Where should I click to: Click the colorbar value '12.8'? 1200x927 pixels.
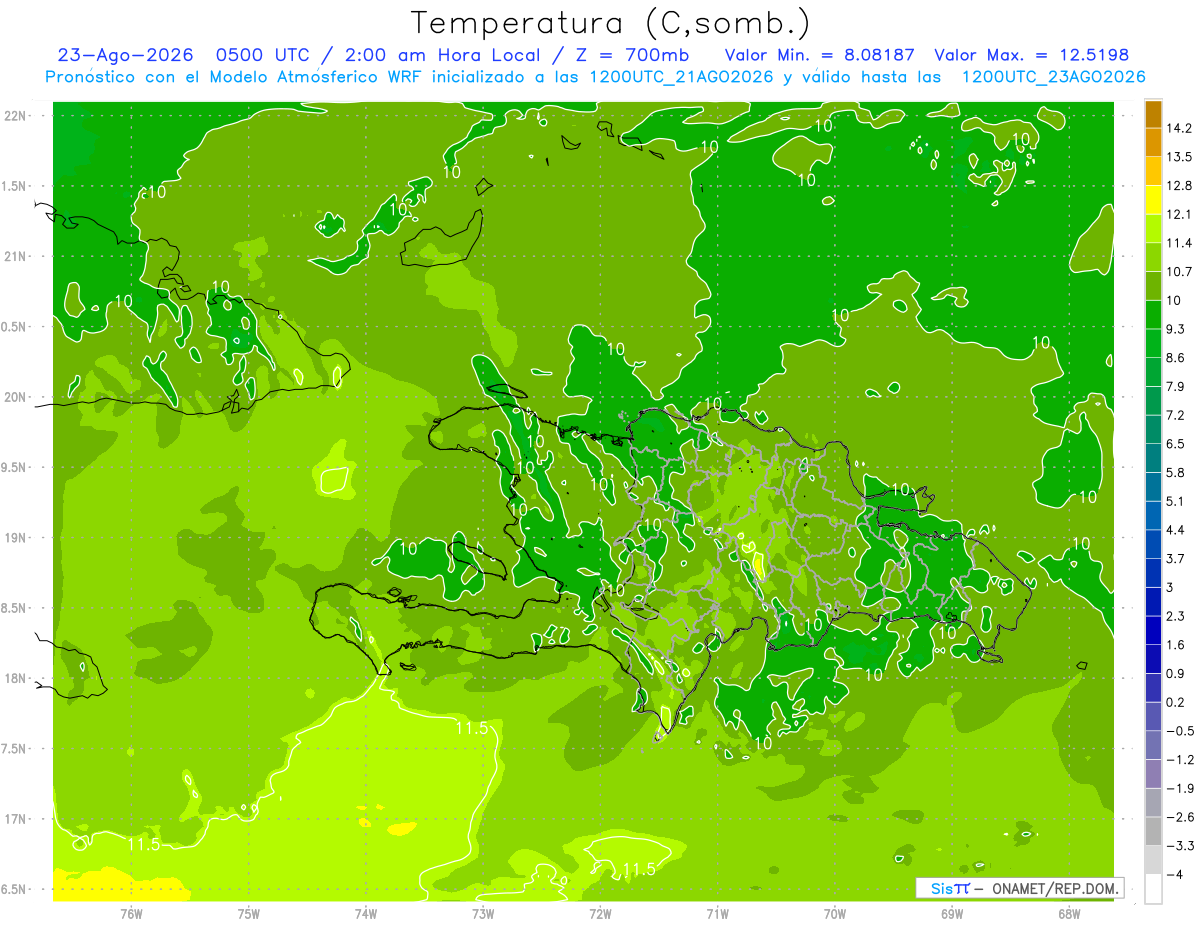1180,186
